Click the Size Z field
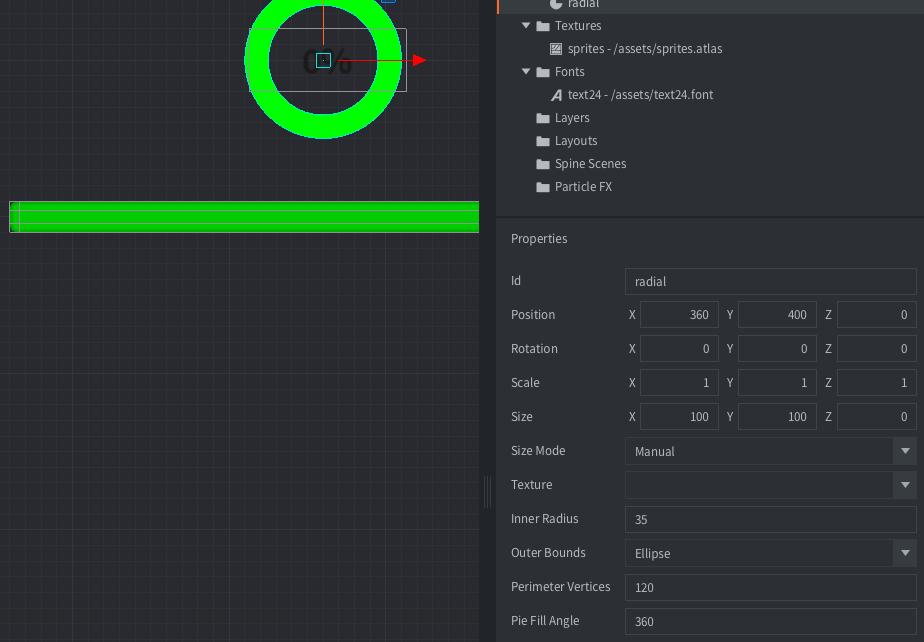The image size is (924, 642). tap(877, 417)
